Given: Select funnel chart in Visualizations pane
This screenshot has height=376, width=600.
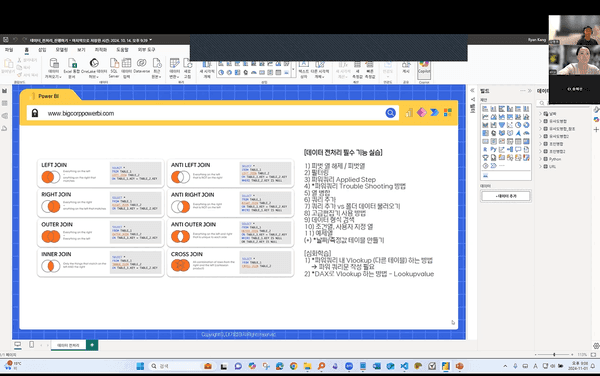Looking at the screenshot, I should click(x=502, y=125).
